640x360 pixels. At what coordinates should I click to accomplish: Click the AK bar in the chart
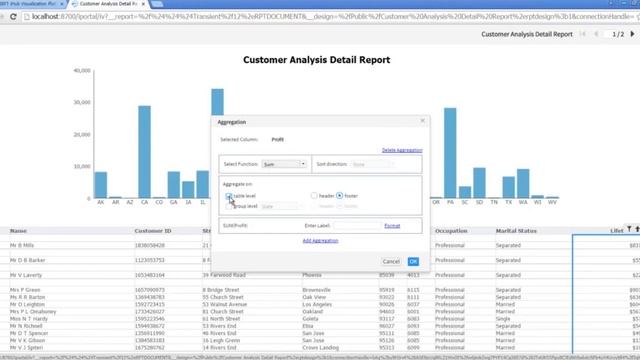point(101,185)
